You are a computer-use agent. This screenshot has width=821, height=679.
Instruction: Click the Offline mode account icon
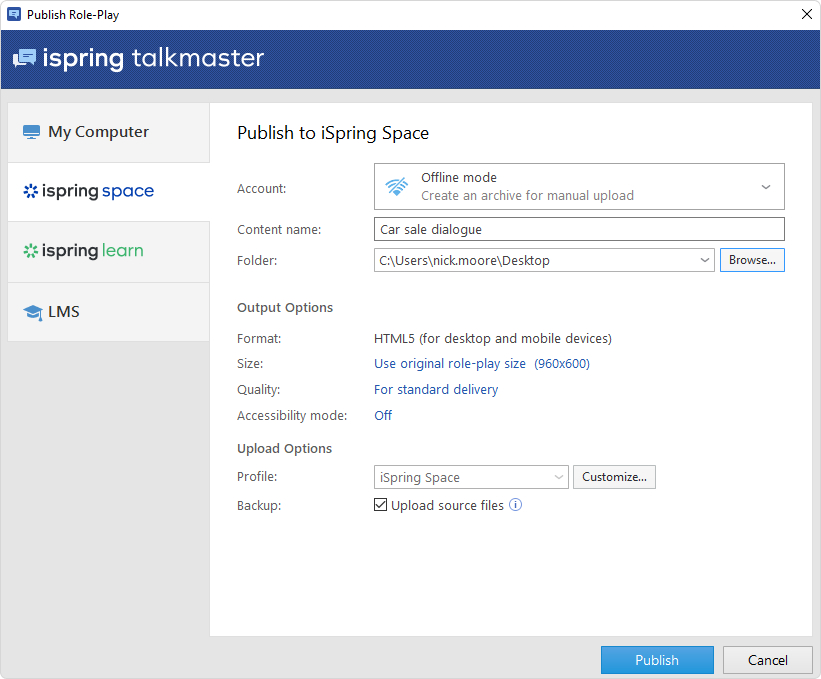coord(396,186)
